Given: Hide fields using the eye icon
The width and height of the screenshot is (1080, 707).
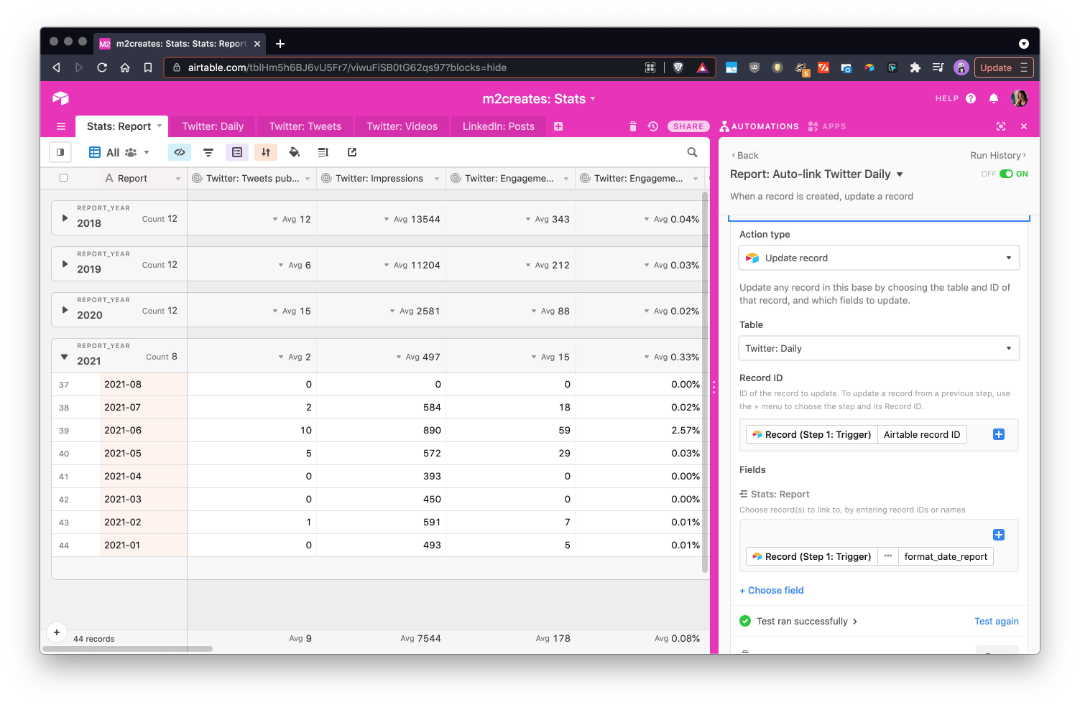Looking at the screenshot, I should (180, 152).
